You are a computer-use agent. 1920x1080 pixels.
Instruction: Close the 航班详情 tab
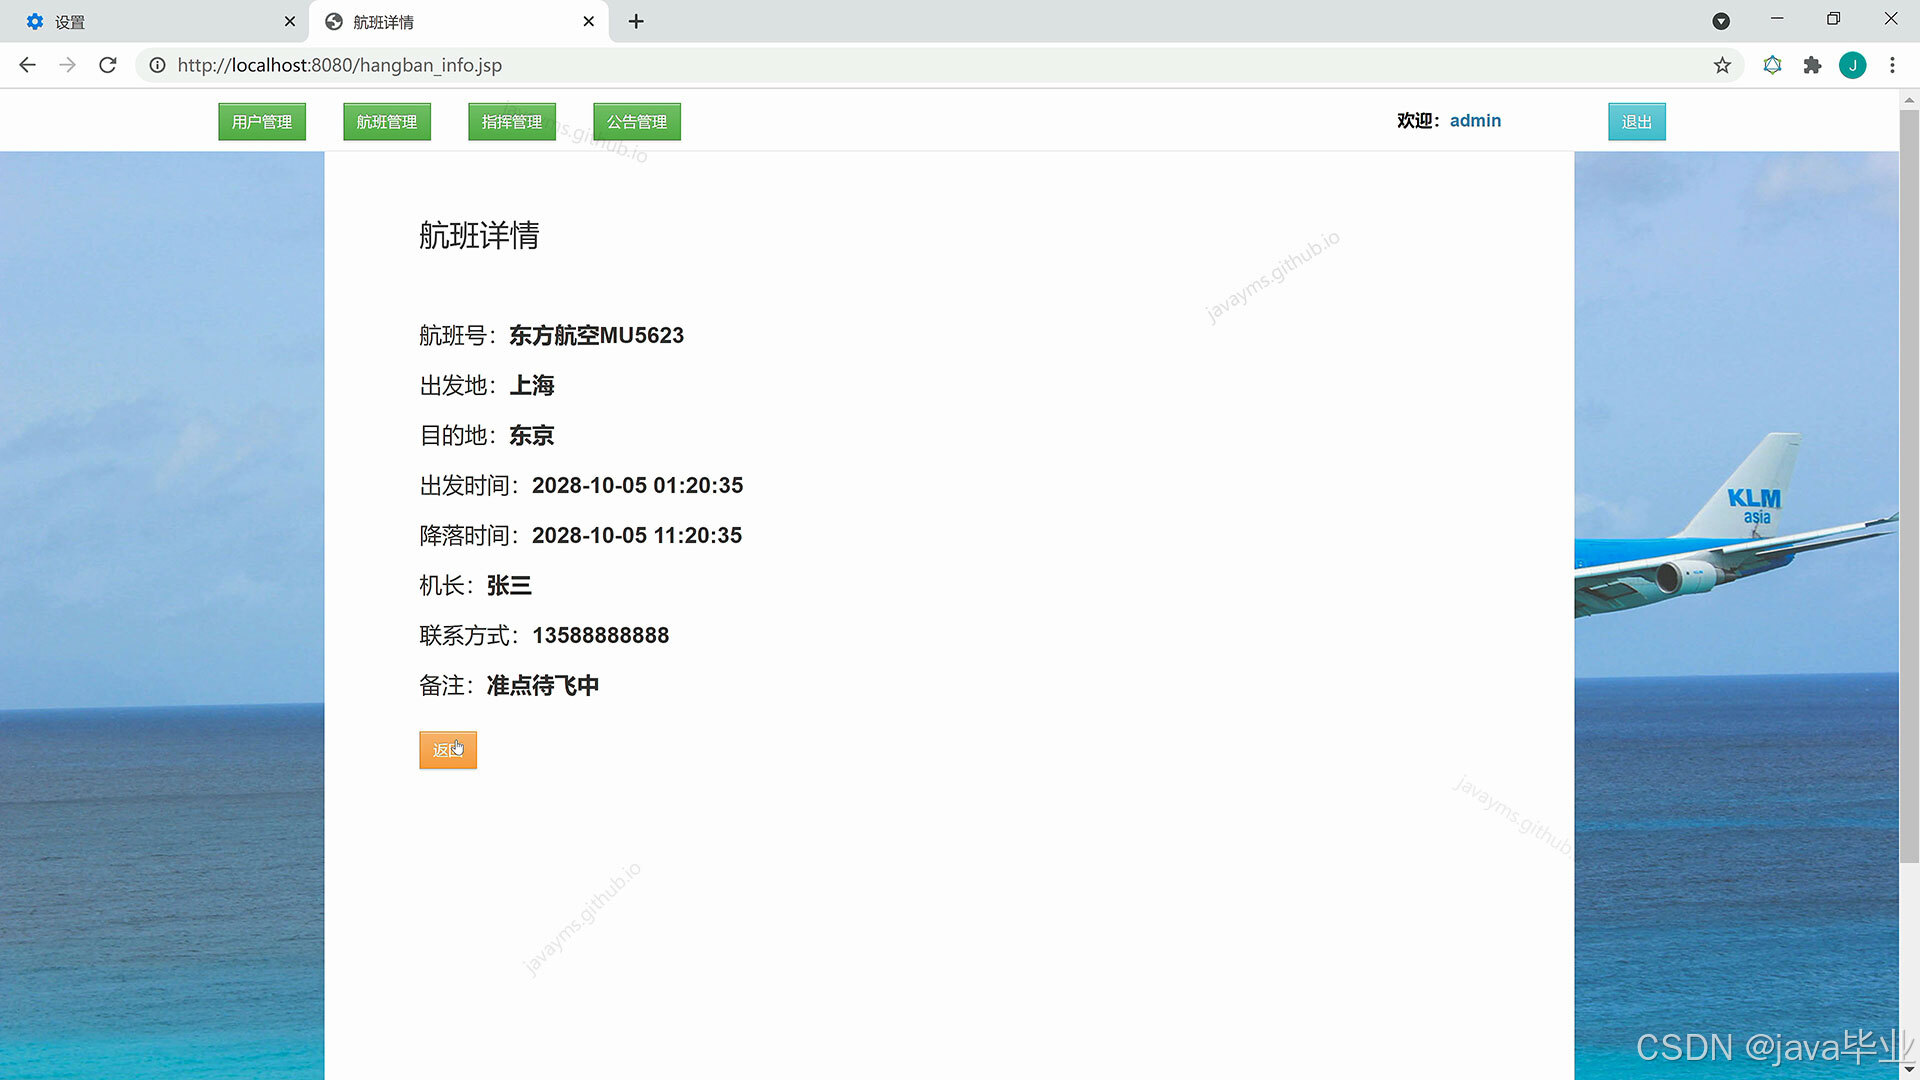589,21
